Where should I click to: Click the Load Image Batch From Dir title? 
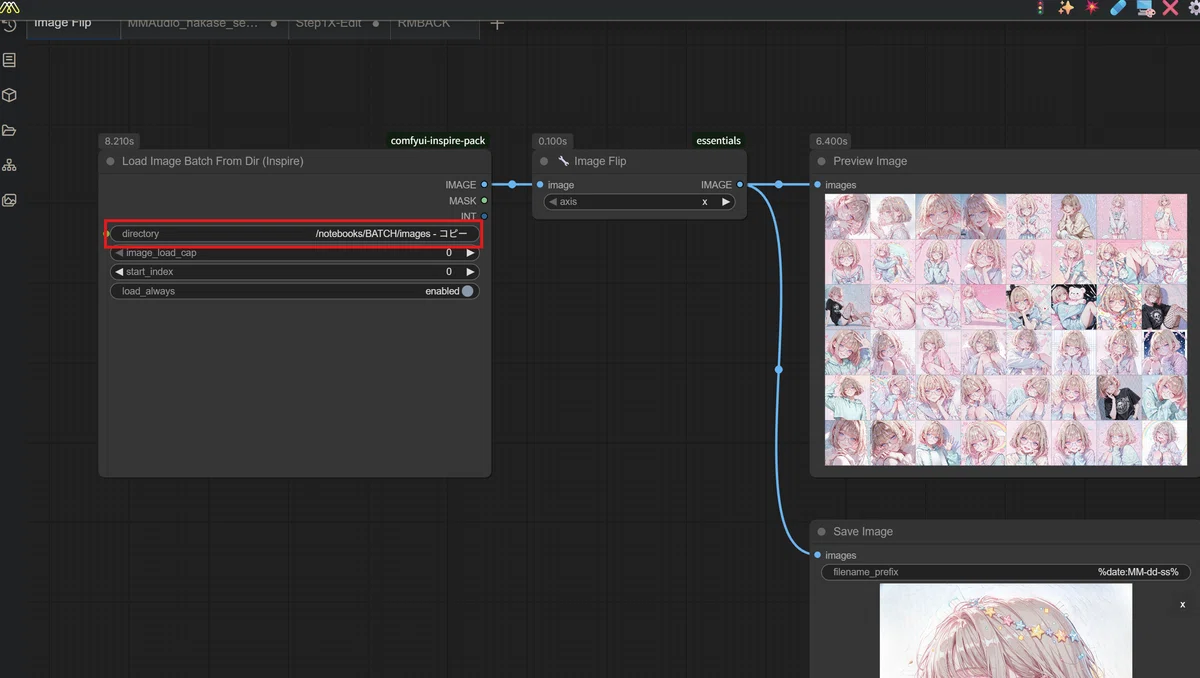(213, 161)
